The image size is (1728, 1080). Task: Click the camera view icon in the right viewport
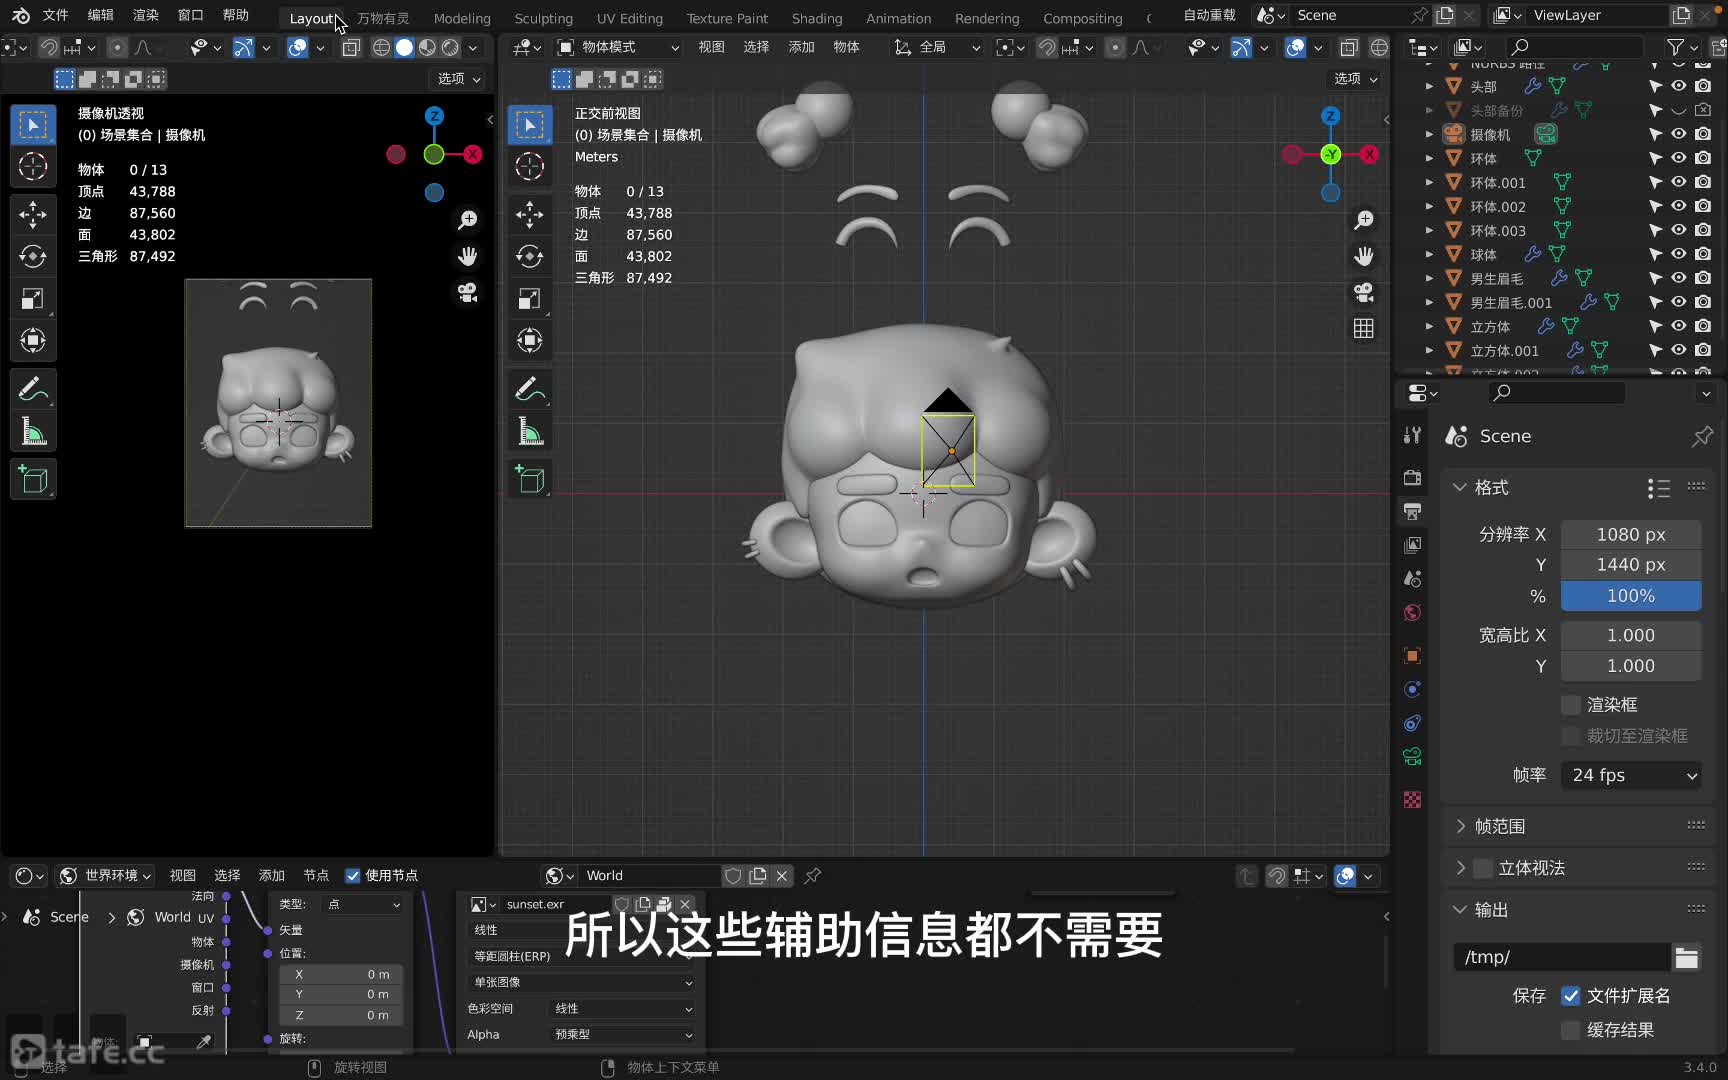point(1364,292)
